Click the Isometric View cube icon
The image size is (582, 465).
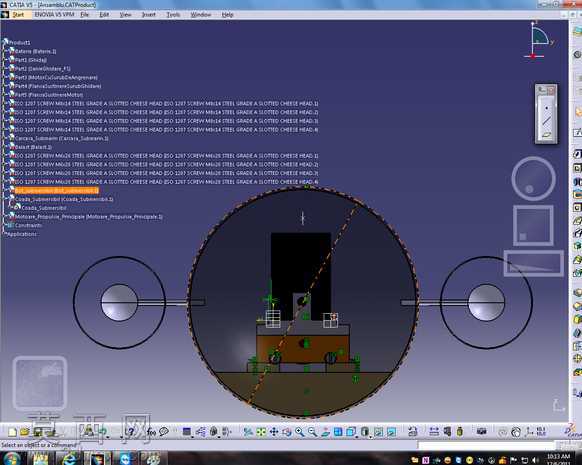tap(350, 432)
